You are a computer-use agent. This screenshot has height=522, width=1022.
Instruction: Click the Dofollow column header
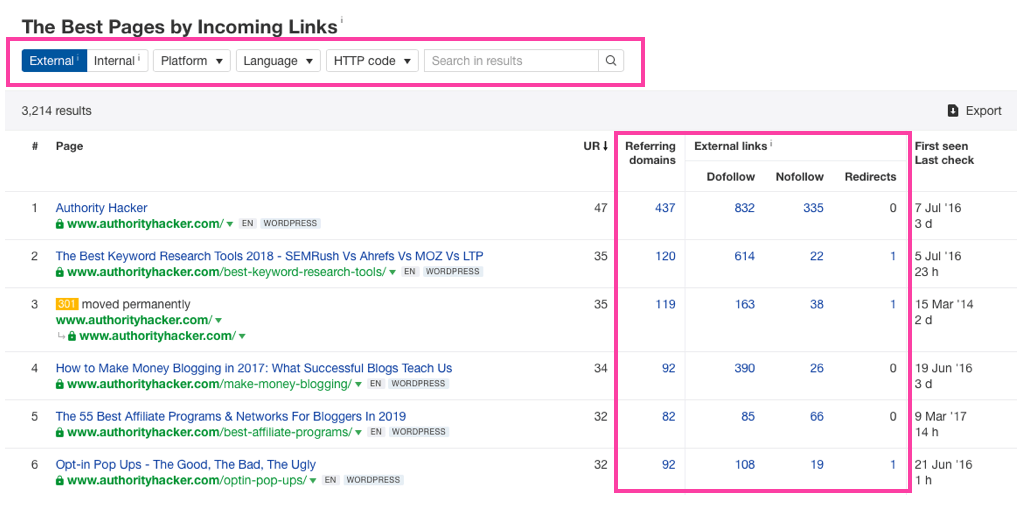click(731, 177)
